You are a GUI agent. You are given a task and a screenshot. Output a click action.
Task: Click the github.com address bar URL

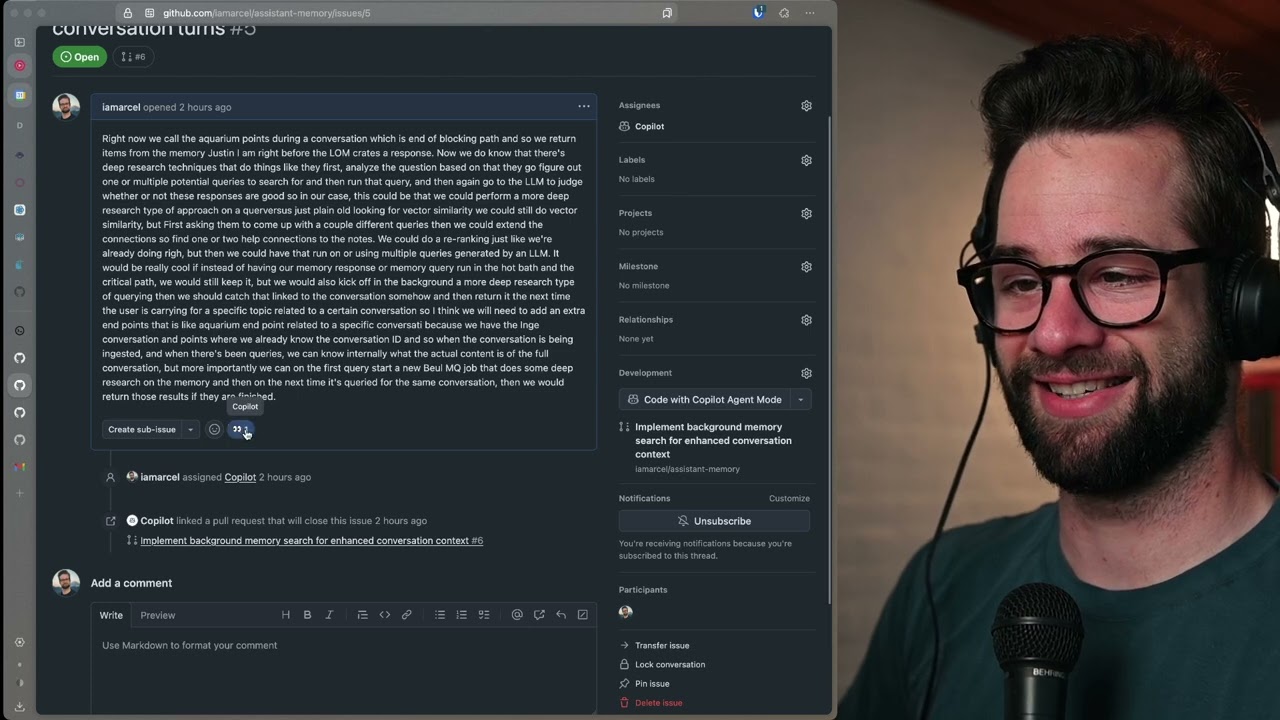click(x=266, y=13)
